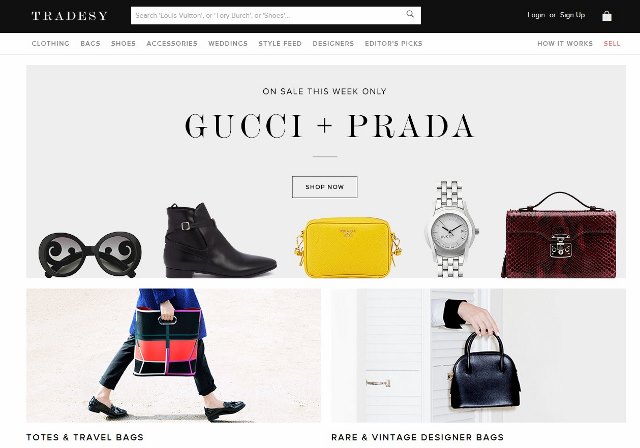Image resolution: width=640 pixels, height=448 pixels.
Task: Select the yellow Prada bag image
Action: coord(348,247)
